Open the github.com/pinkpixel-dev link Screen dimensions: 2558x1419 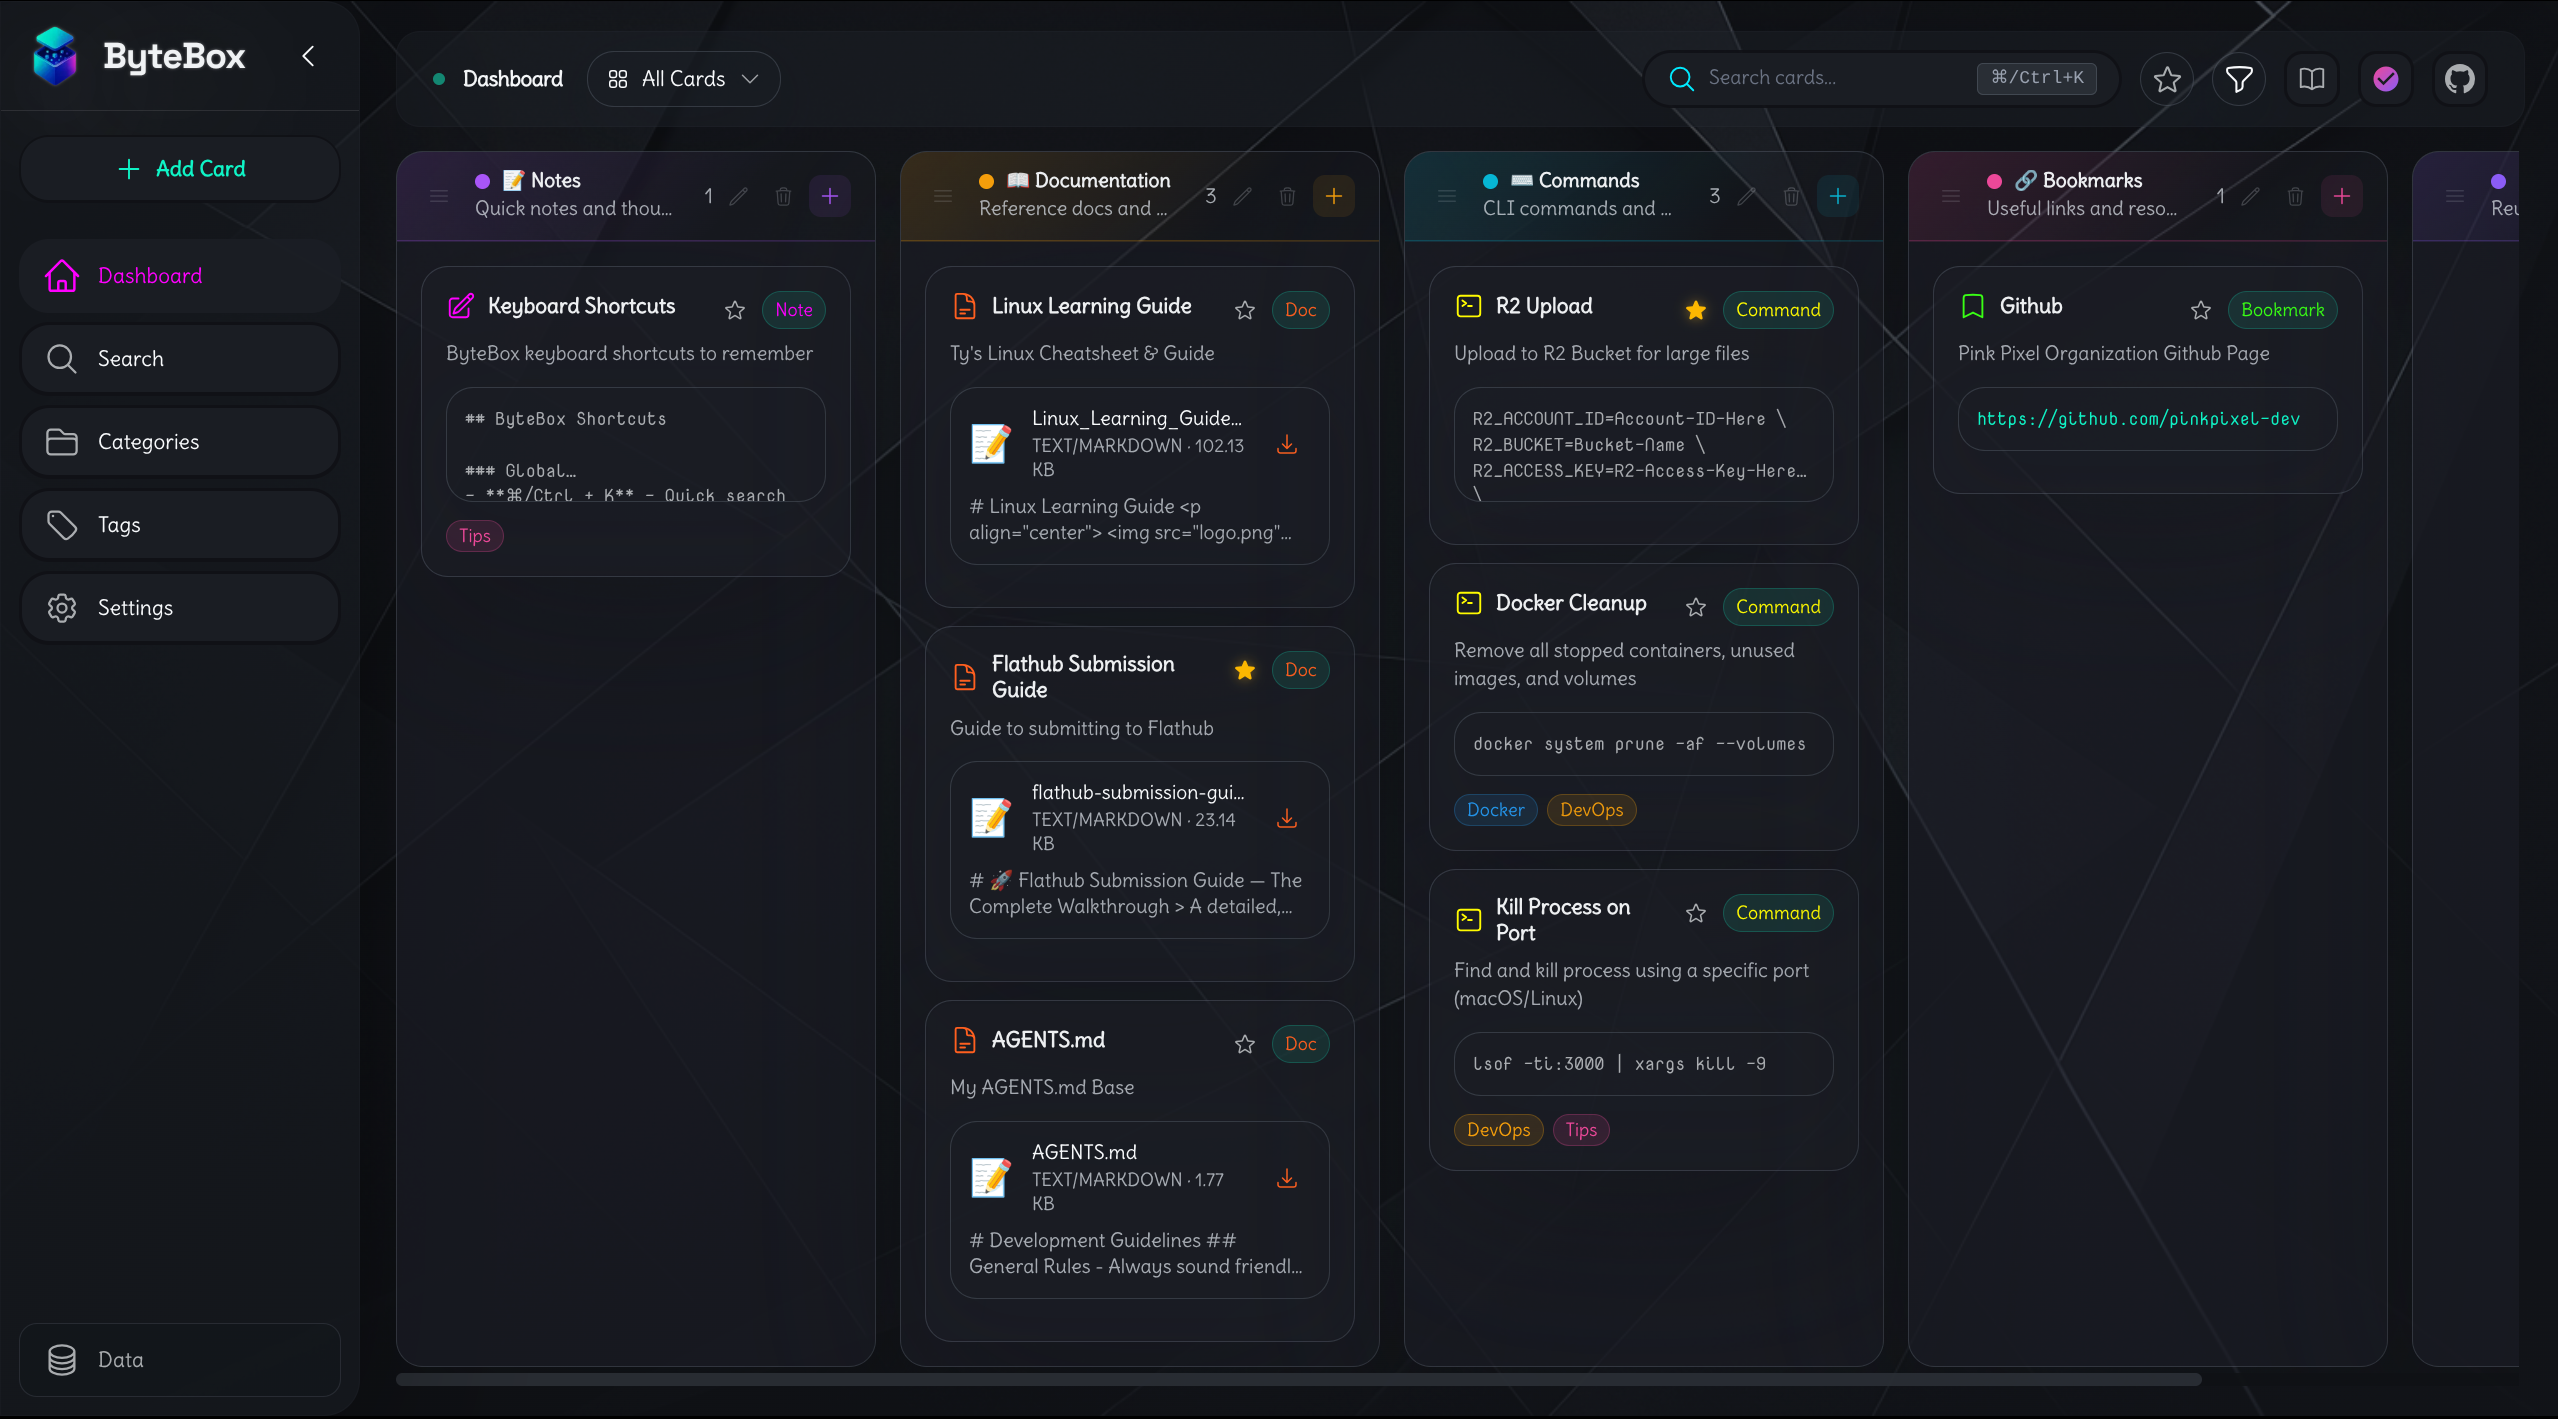2138,419
